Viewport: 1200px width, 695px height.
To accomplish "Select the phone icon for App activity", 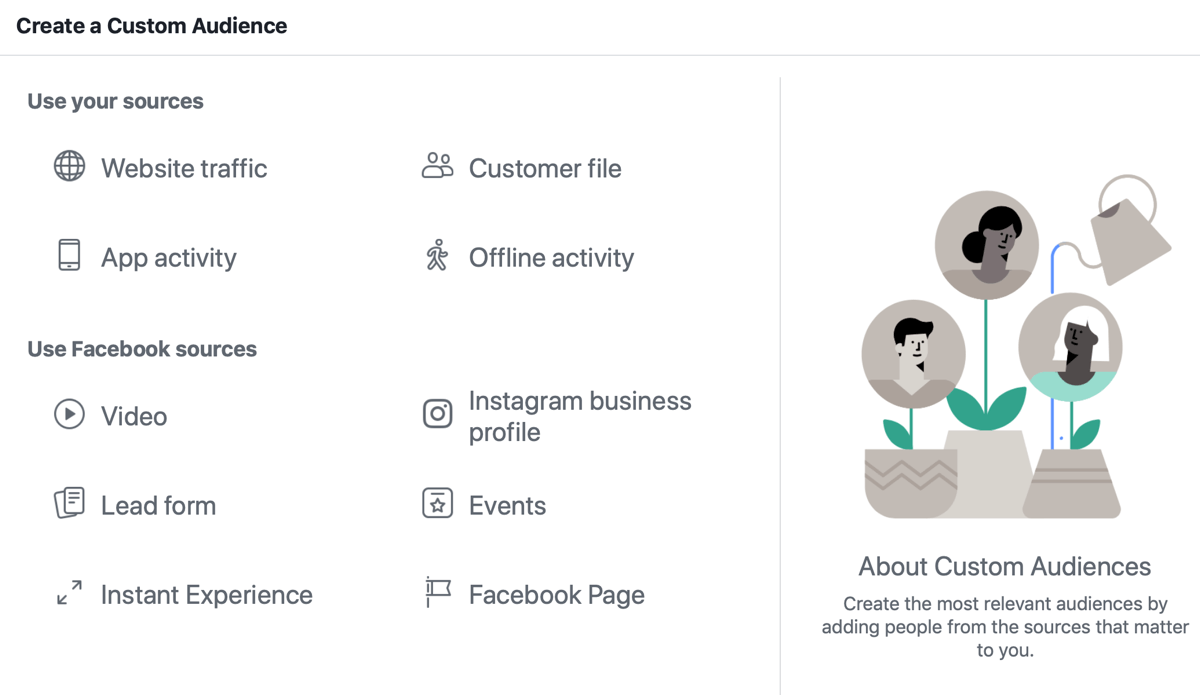I will tap(68, 257).
